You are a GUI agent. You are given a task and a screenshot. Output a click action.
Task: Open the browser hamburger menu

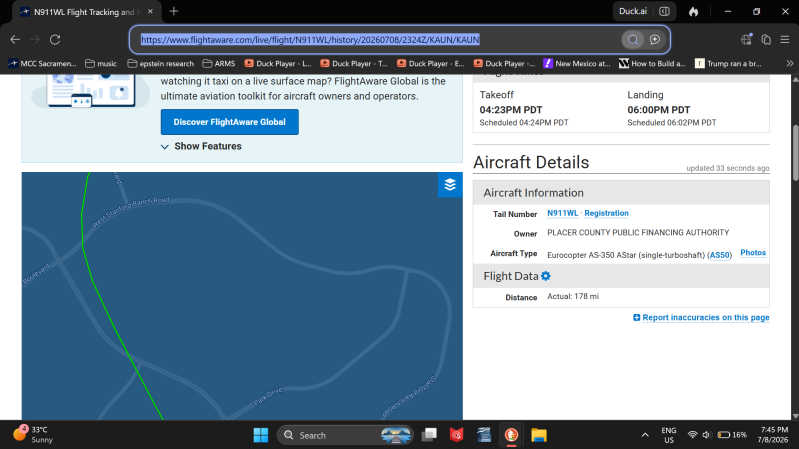(x=785, y=39)
